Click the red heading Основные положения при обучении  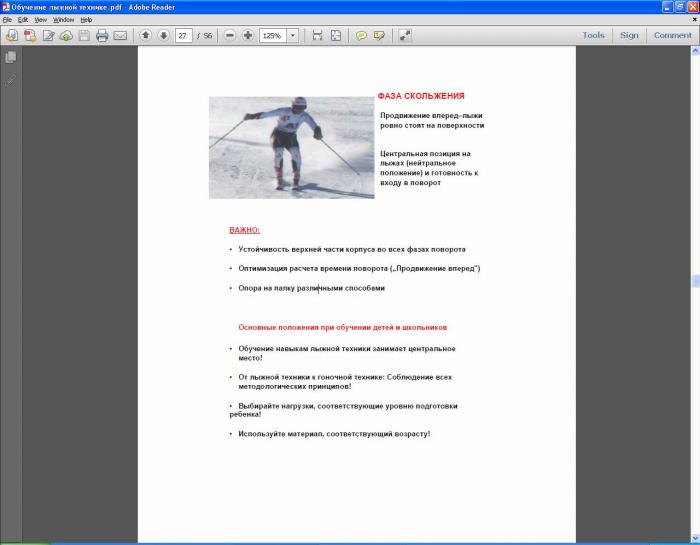(342, 327)
